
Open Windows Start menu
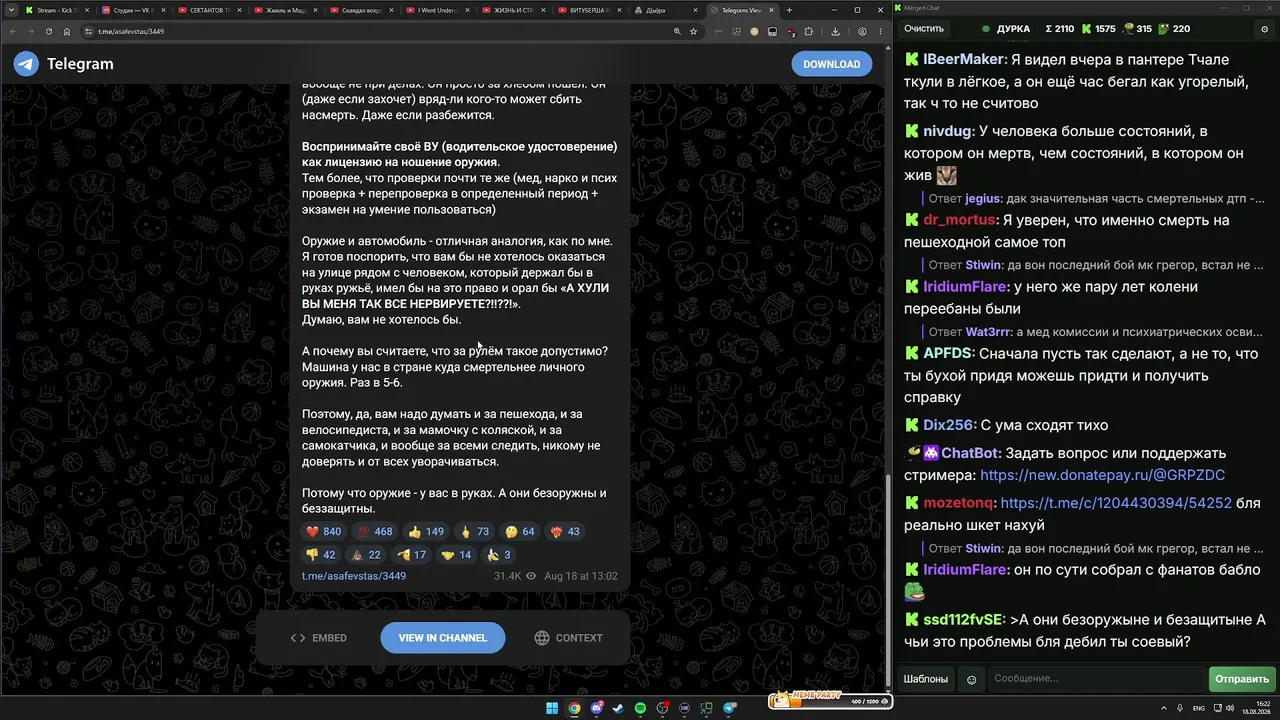(552, 708)
